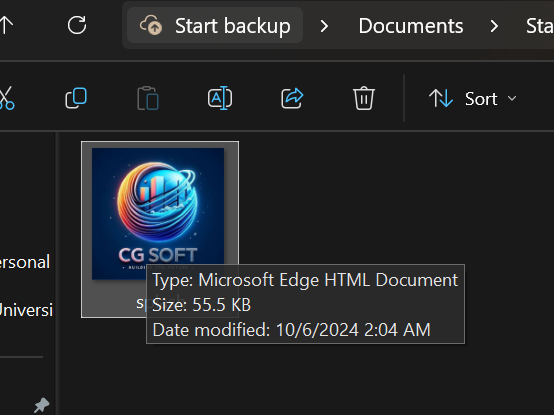The image size is (554, 415).
Task: Copy the selected file
Action: [76, 98]
